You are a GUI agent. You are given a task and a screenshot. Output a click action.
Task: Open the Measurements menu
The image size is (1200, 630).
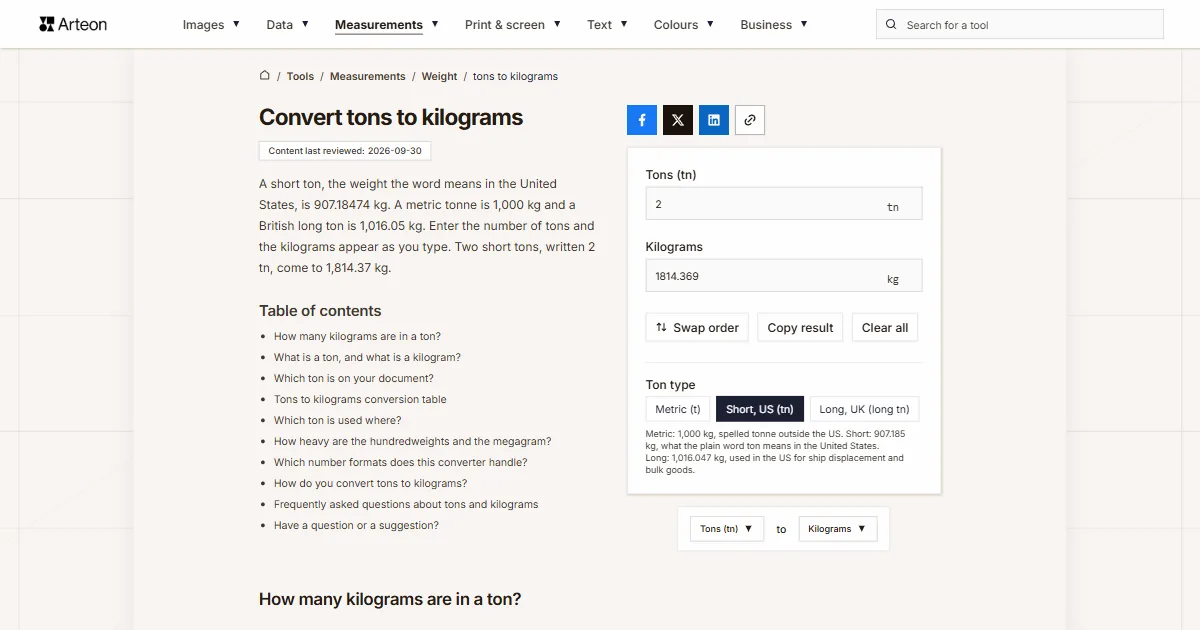386,25
